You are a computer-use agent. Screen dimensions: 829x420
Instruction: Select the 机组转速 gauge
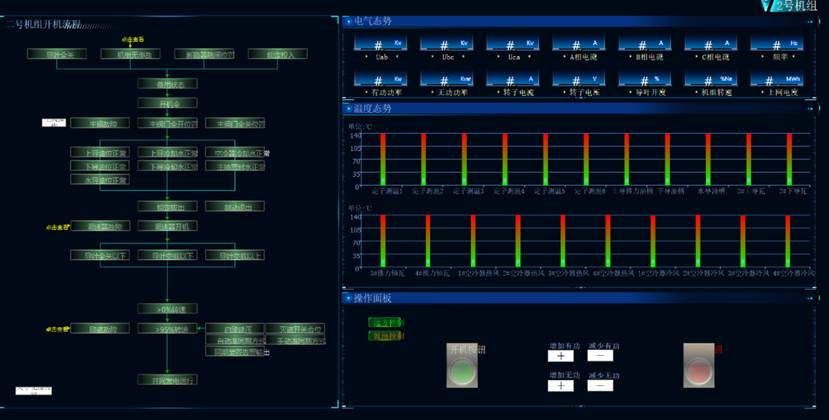[x=711, y=79]
